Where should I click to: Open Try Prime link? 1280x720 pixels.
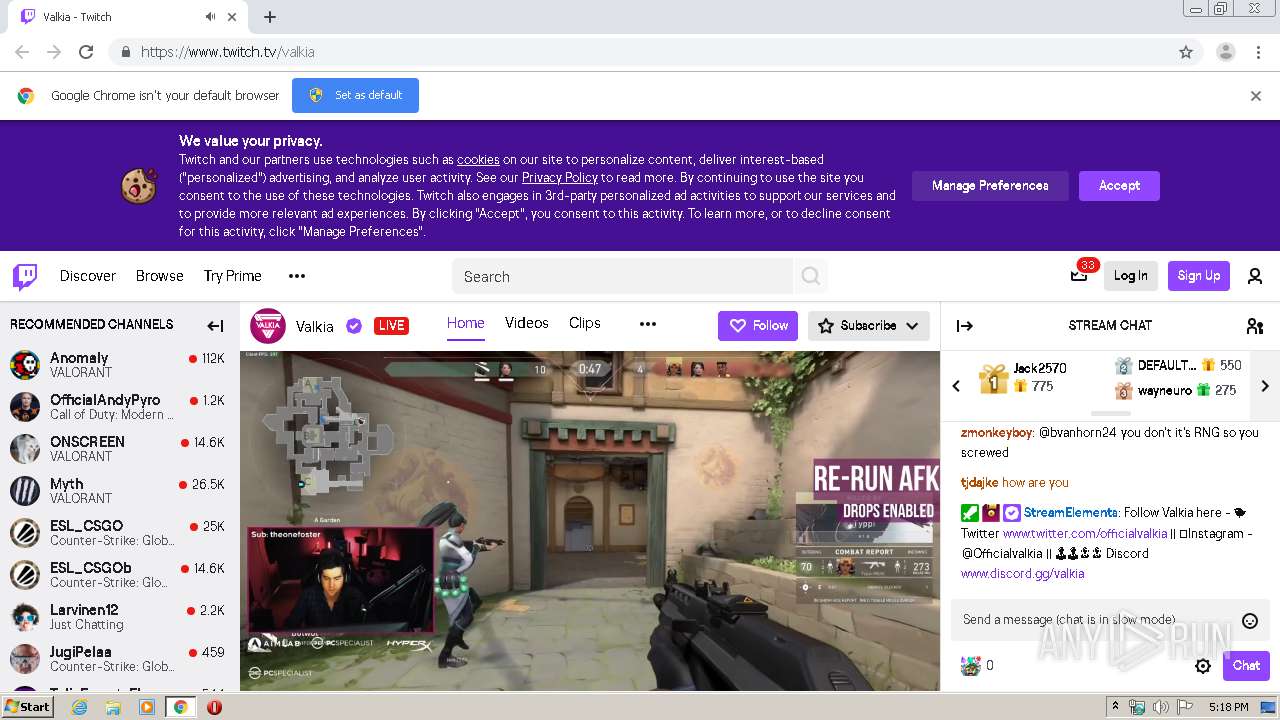[233, 276]
